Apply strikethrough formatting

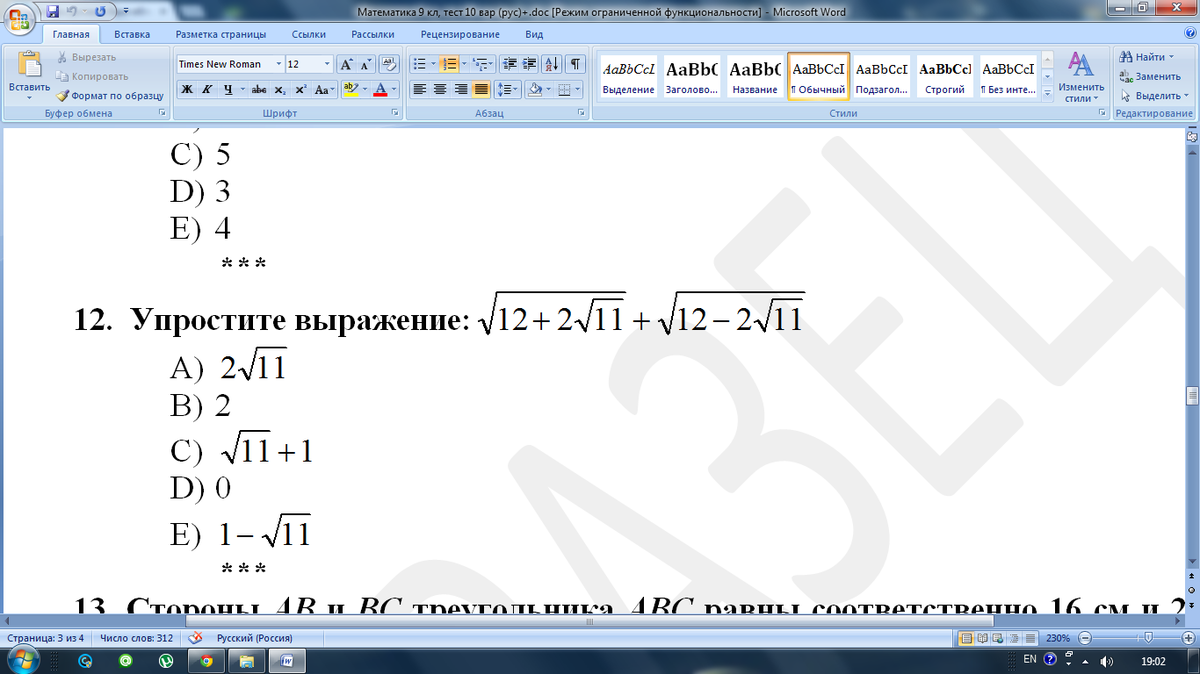pos(259,90)
